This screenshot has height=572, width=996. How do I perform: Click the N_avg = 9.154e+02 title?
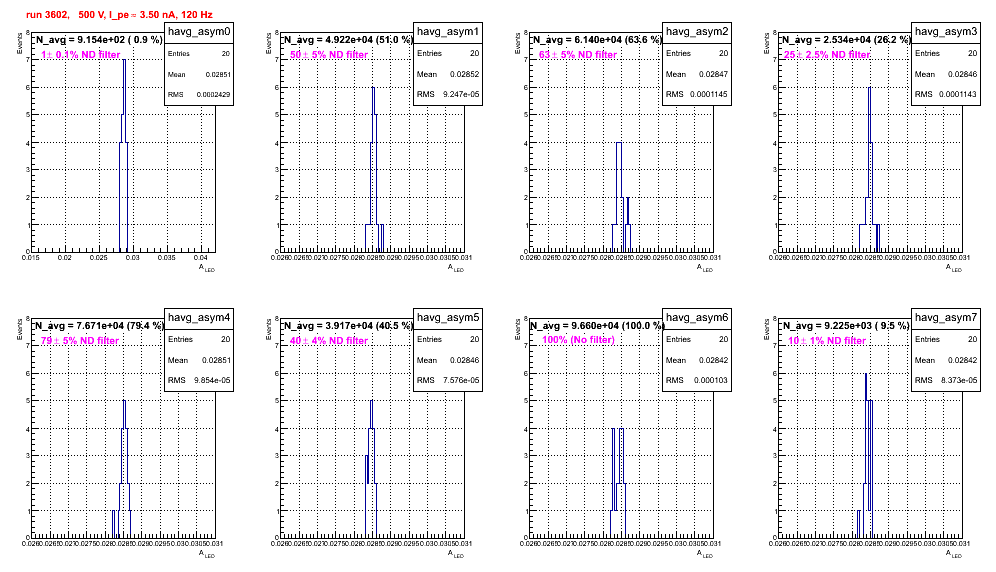point(98,39)
